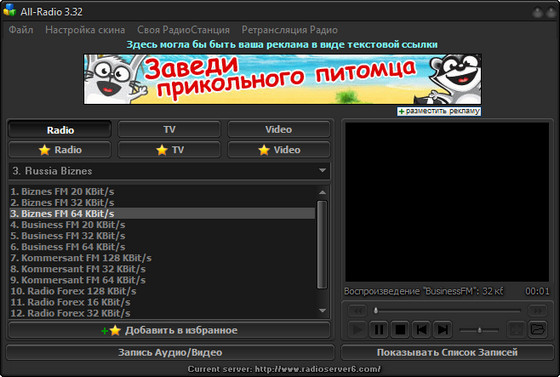
Task: Click the fast-forward button beside the seek bar
Action: click(537, 311)
